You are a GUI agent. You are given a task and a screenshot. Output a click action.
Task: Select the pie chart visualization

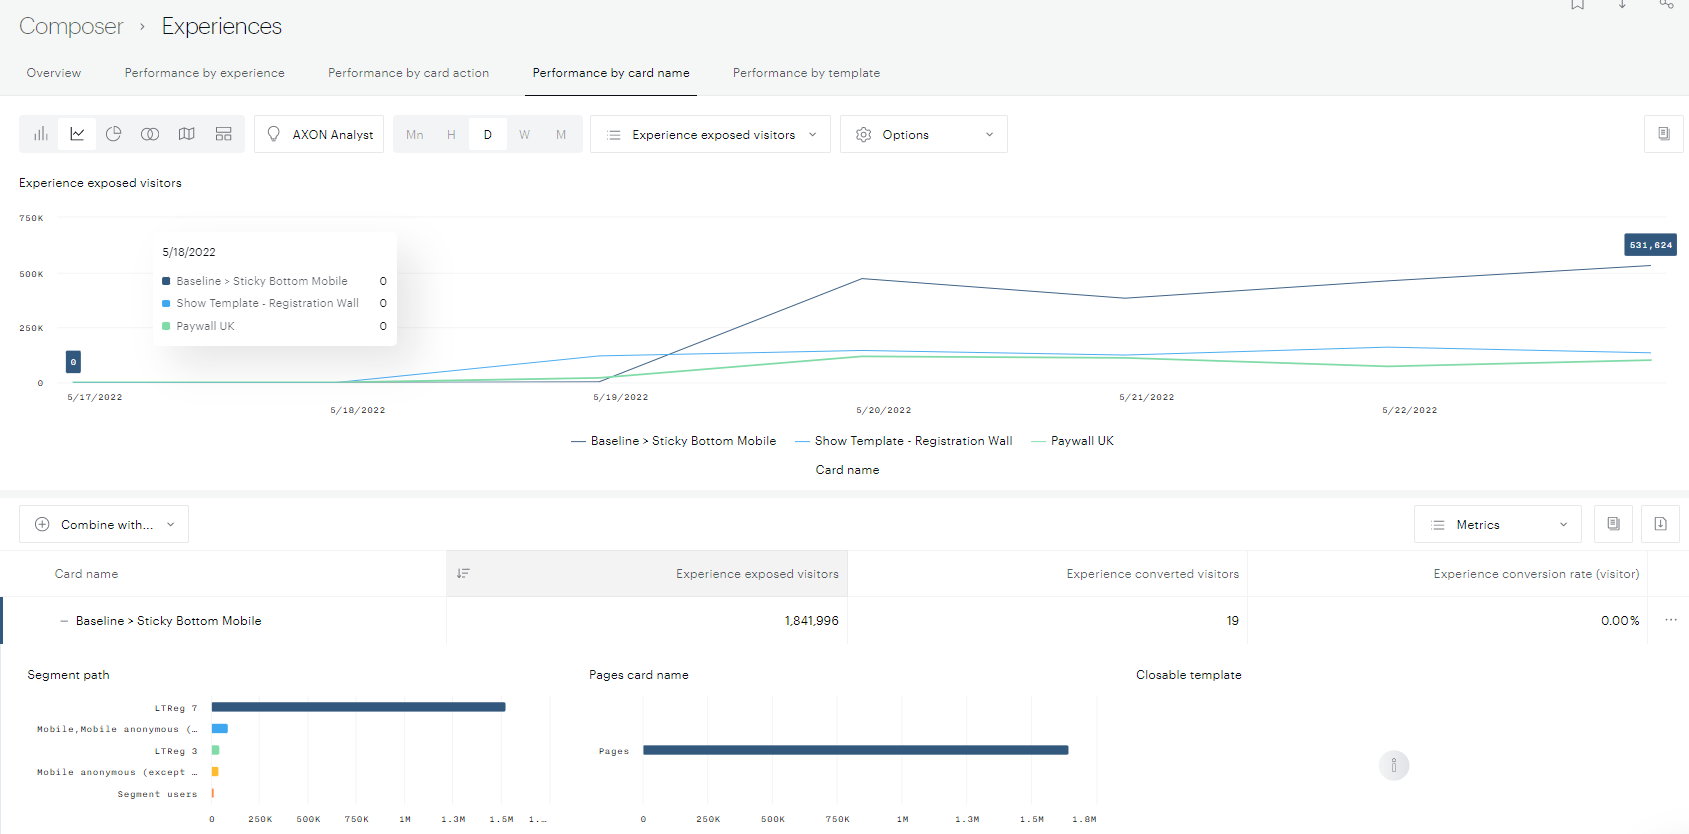pos(114,134)
